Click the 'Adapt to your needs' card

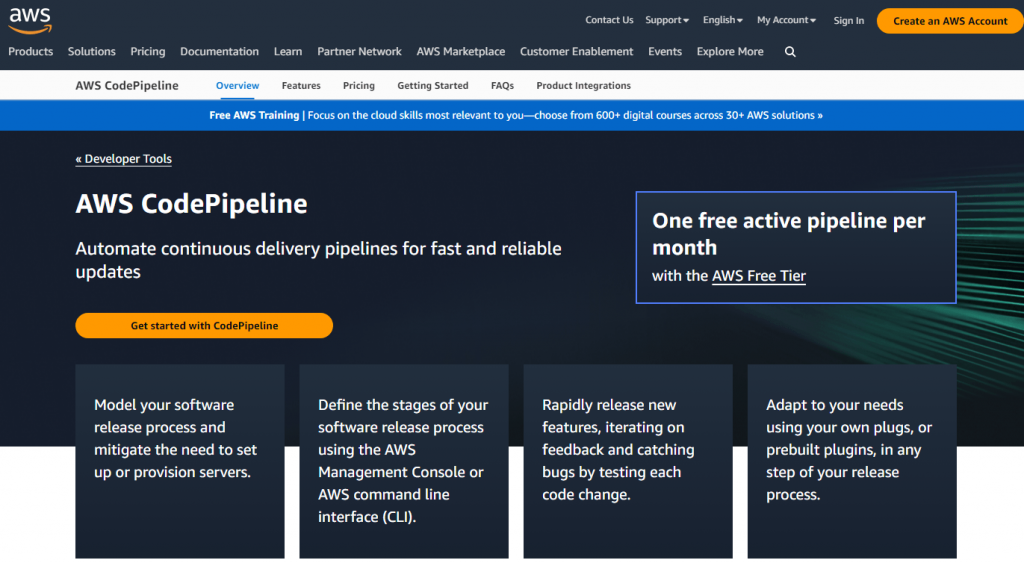click(852, 461)
